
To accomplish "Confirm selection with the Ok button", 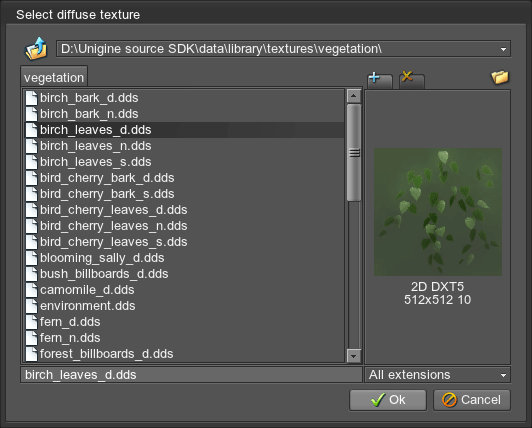I will tap(388, 400).
